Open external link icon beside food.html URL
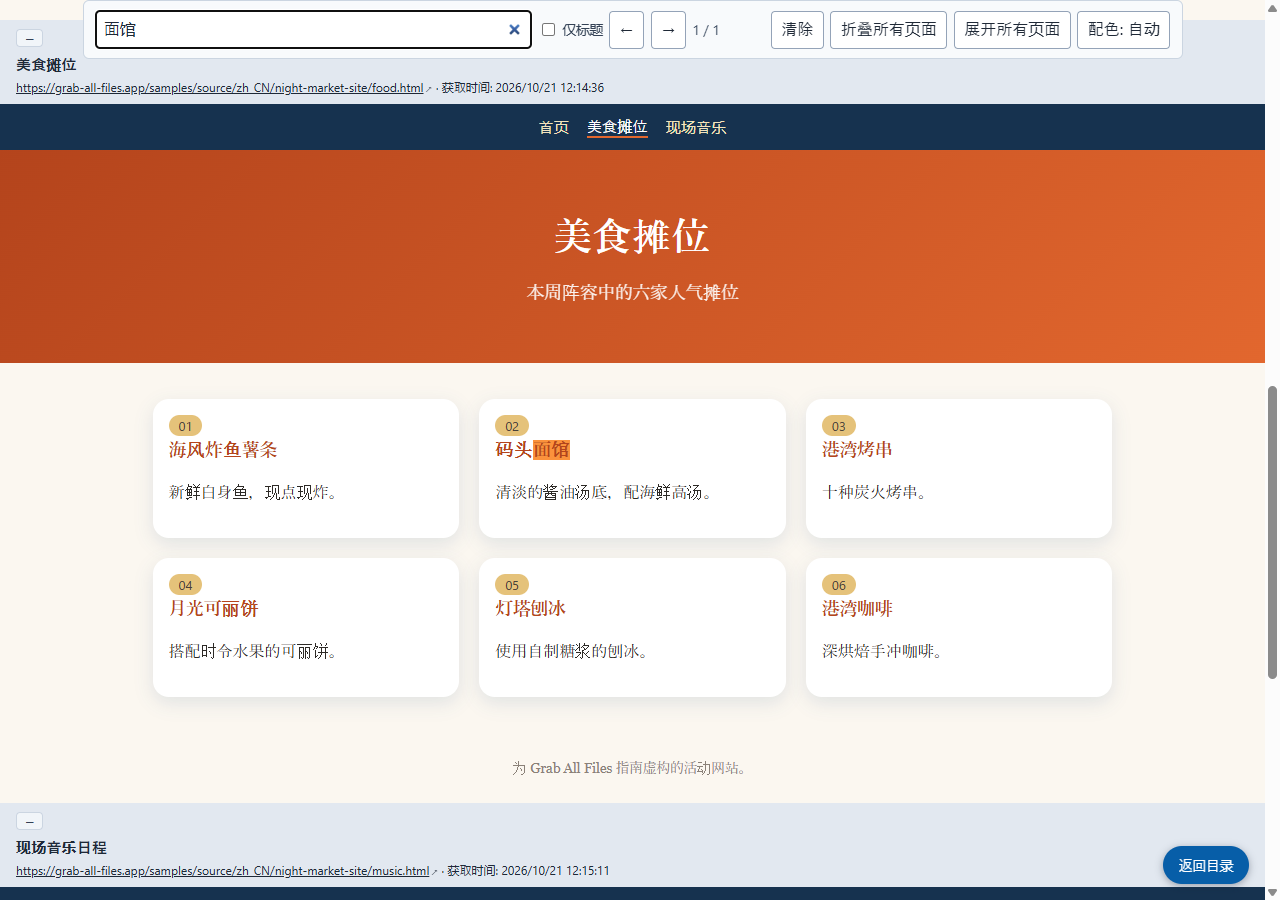This screenshot has height=900, width=1280. [429, 89]
